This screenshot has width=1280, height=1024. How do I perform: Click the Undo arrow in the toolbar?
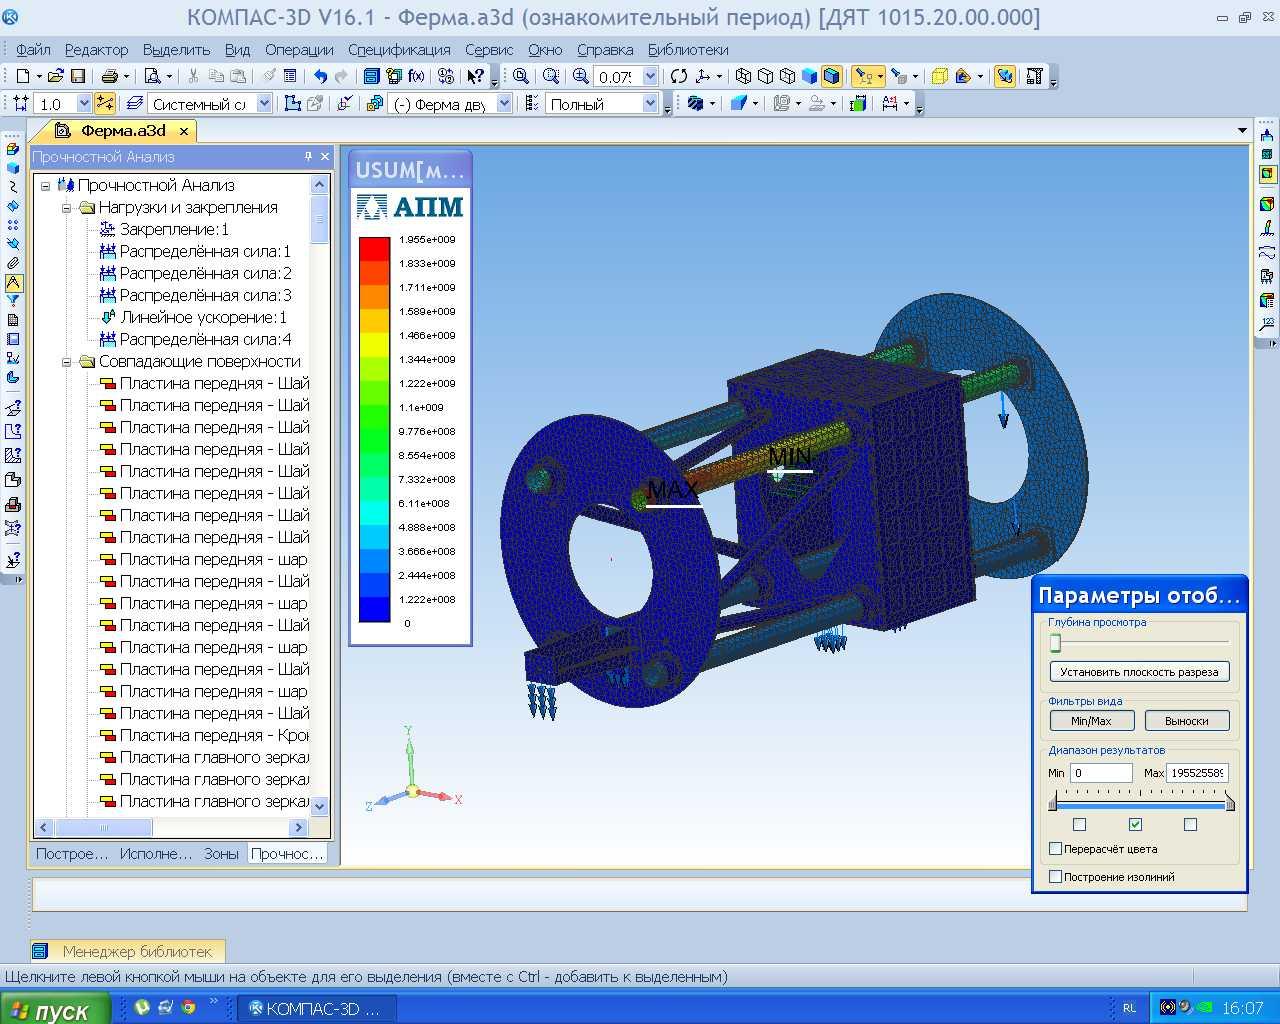tap(320, 76)
